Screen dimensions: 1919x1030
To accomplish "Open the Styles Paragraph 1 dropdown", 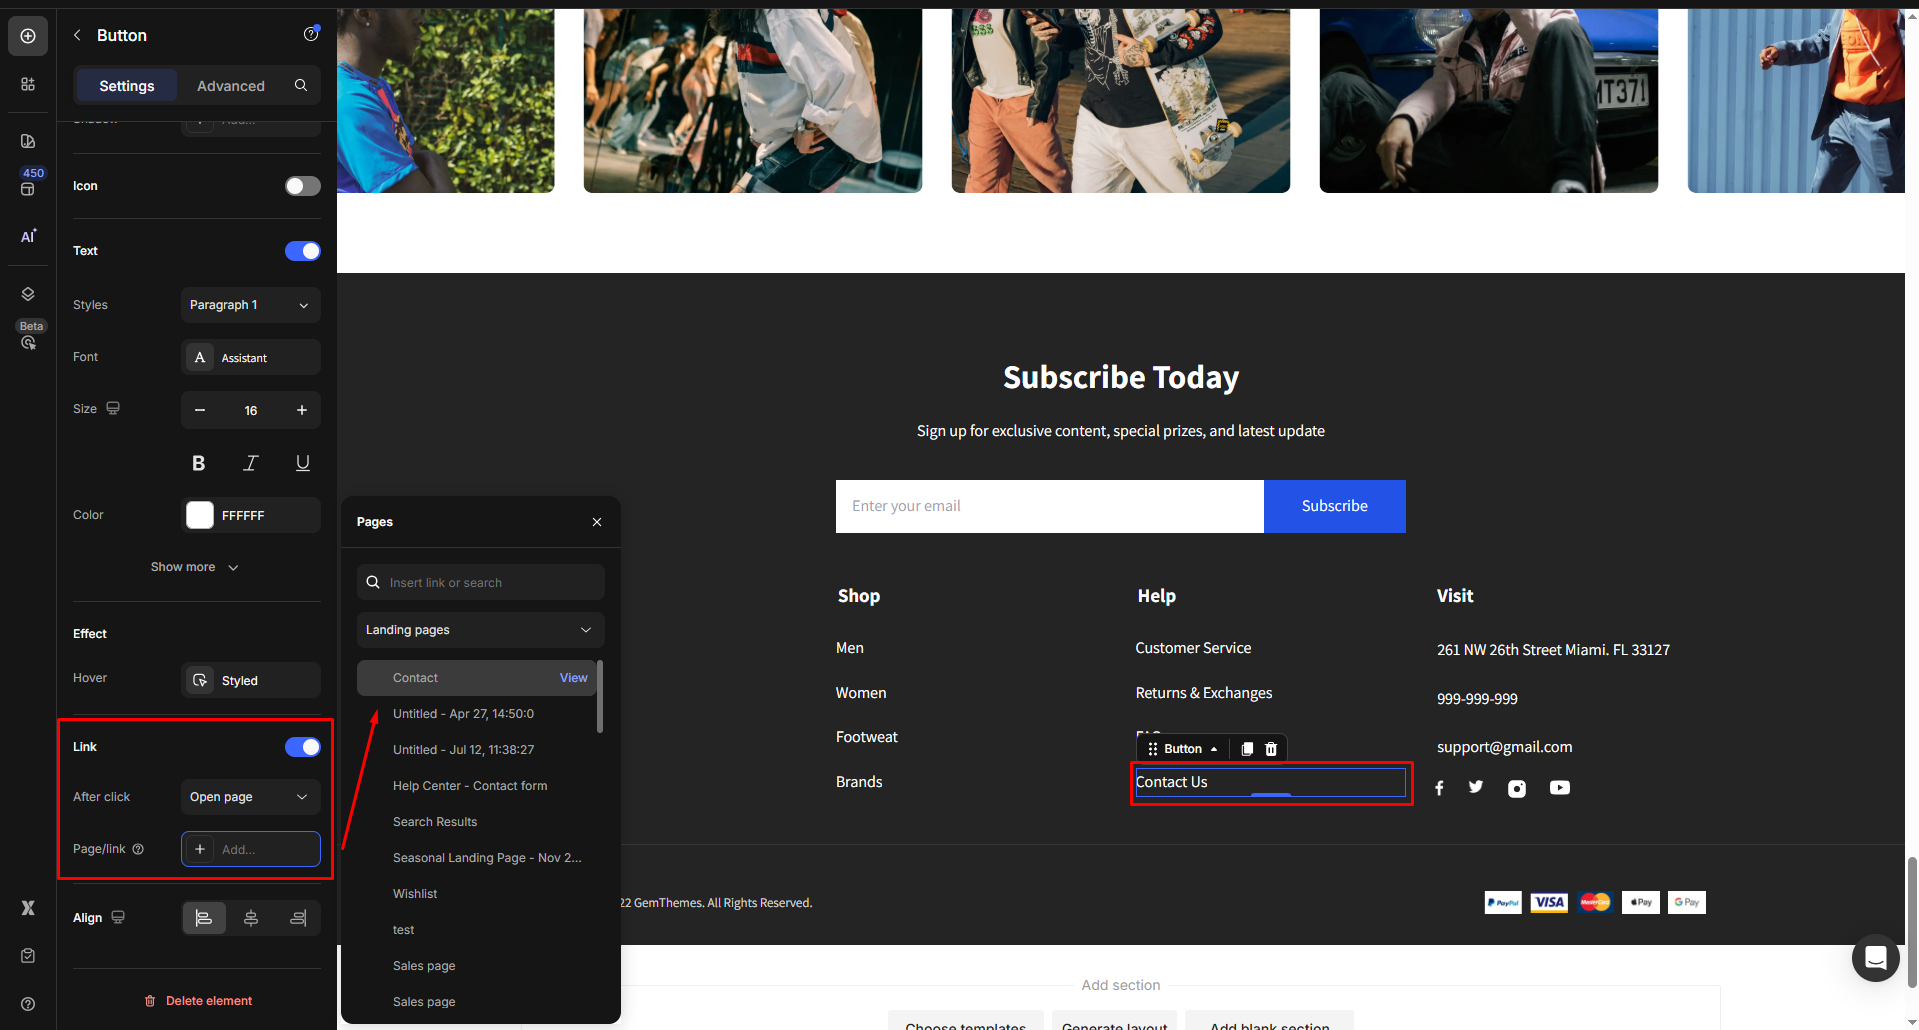I will (x=250, y=305).
